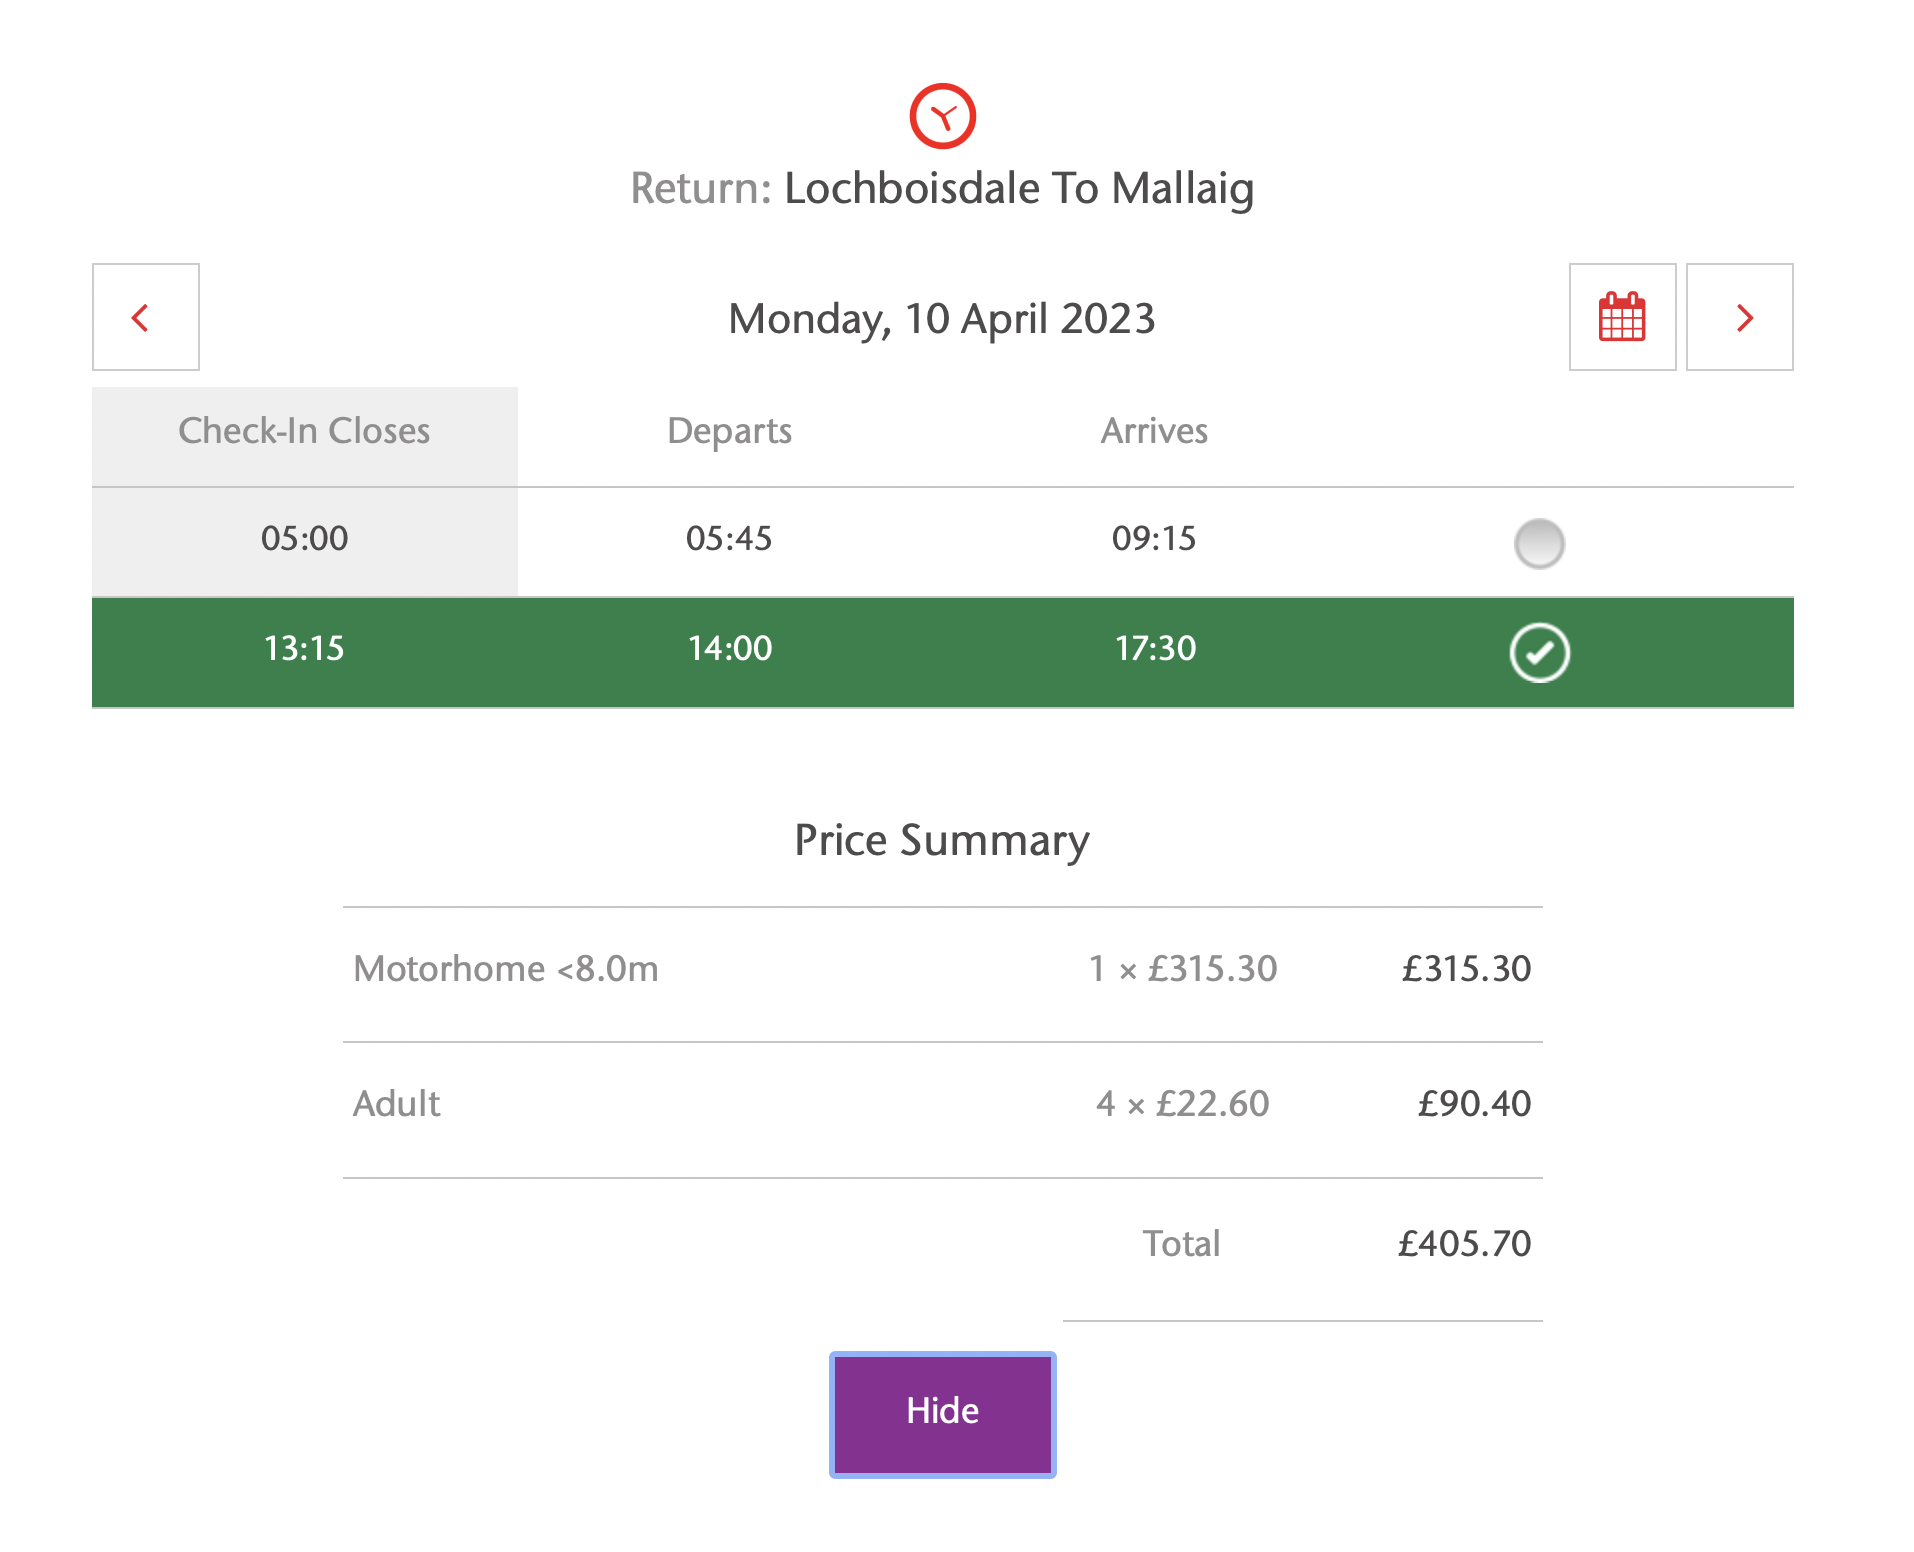This screenshot has width=1914, height=1552.
Task: Select the 05:45 departure radio button
Action: click(x=1539, y=543)
